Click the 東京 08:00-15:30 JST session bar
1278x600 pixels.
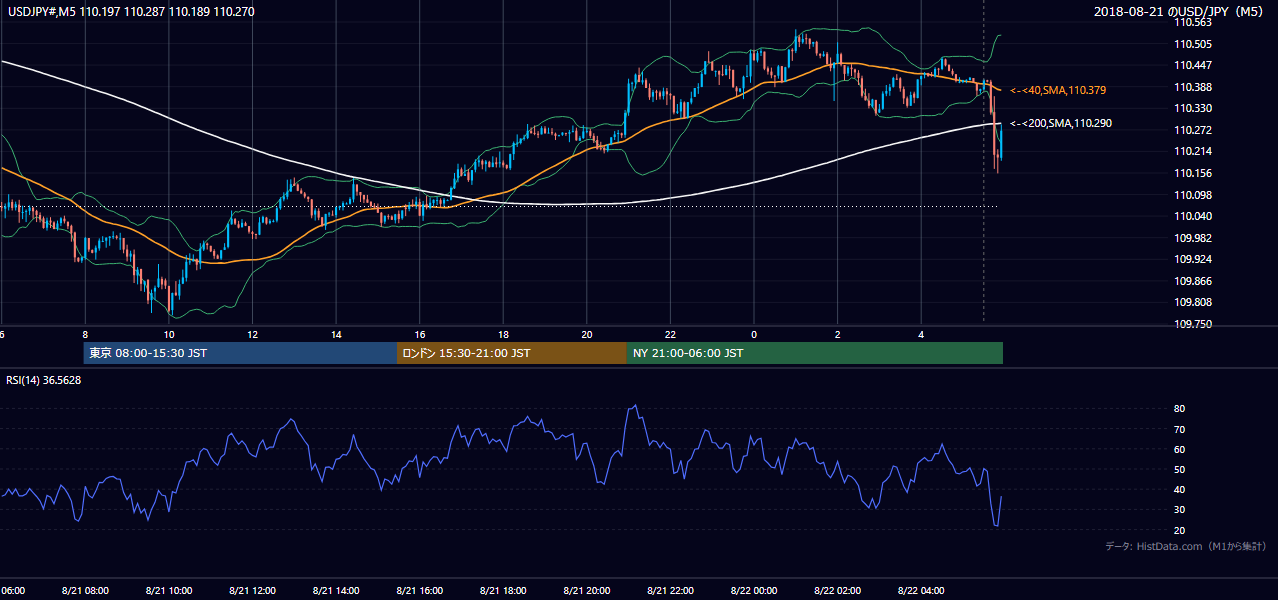[240, 353]
